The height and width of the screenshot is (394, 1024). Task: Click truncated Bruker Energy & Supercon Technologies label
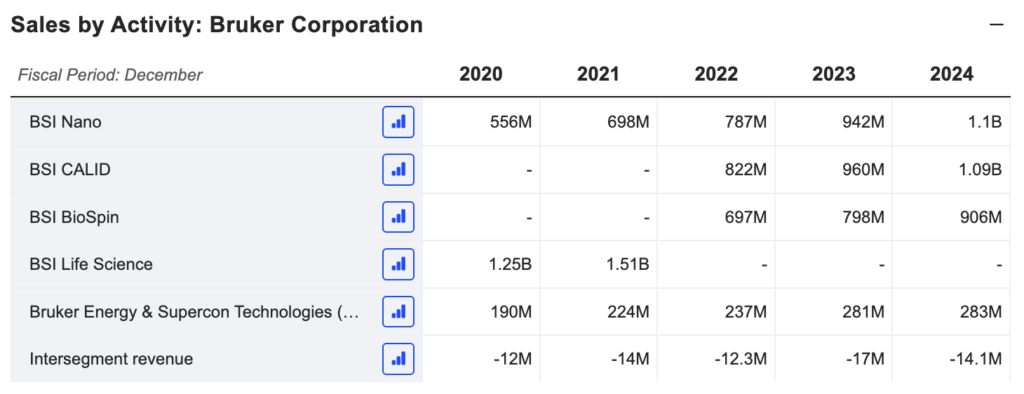click(194, 312)
